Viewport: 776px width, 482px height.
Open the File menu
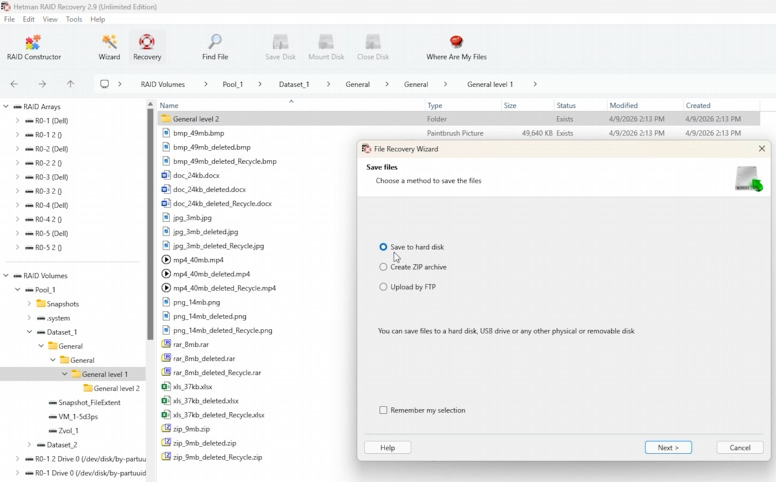tap(9, 19)
